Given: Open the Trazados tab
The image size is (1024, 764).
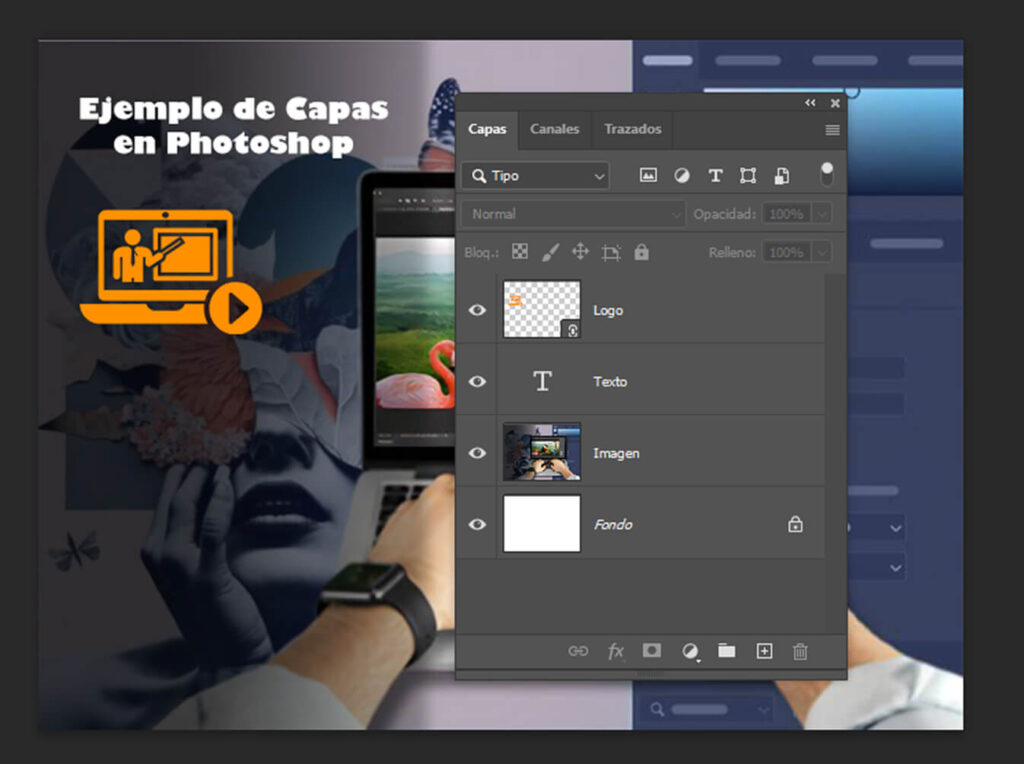Looking at the screenshot, I should (631, 129).
